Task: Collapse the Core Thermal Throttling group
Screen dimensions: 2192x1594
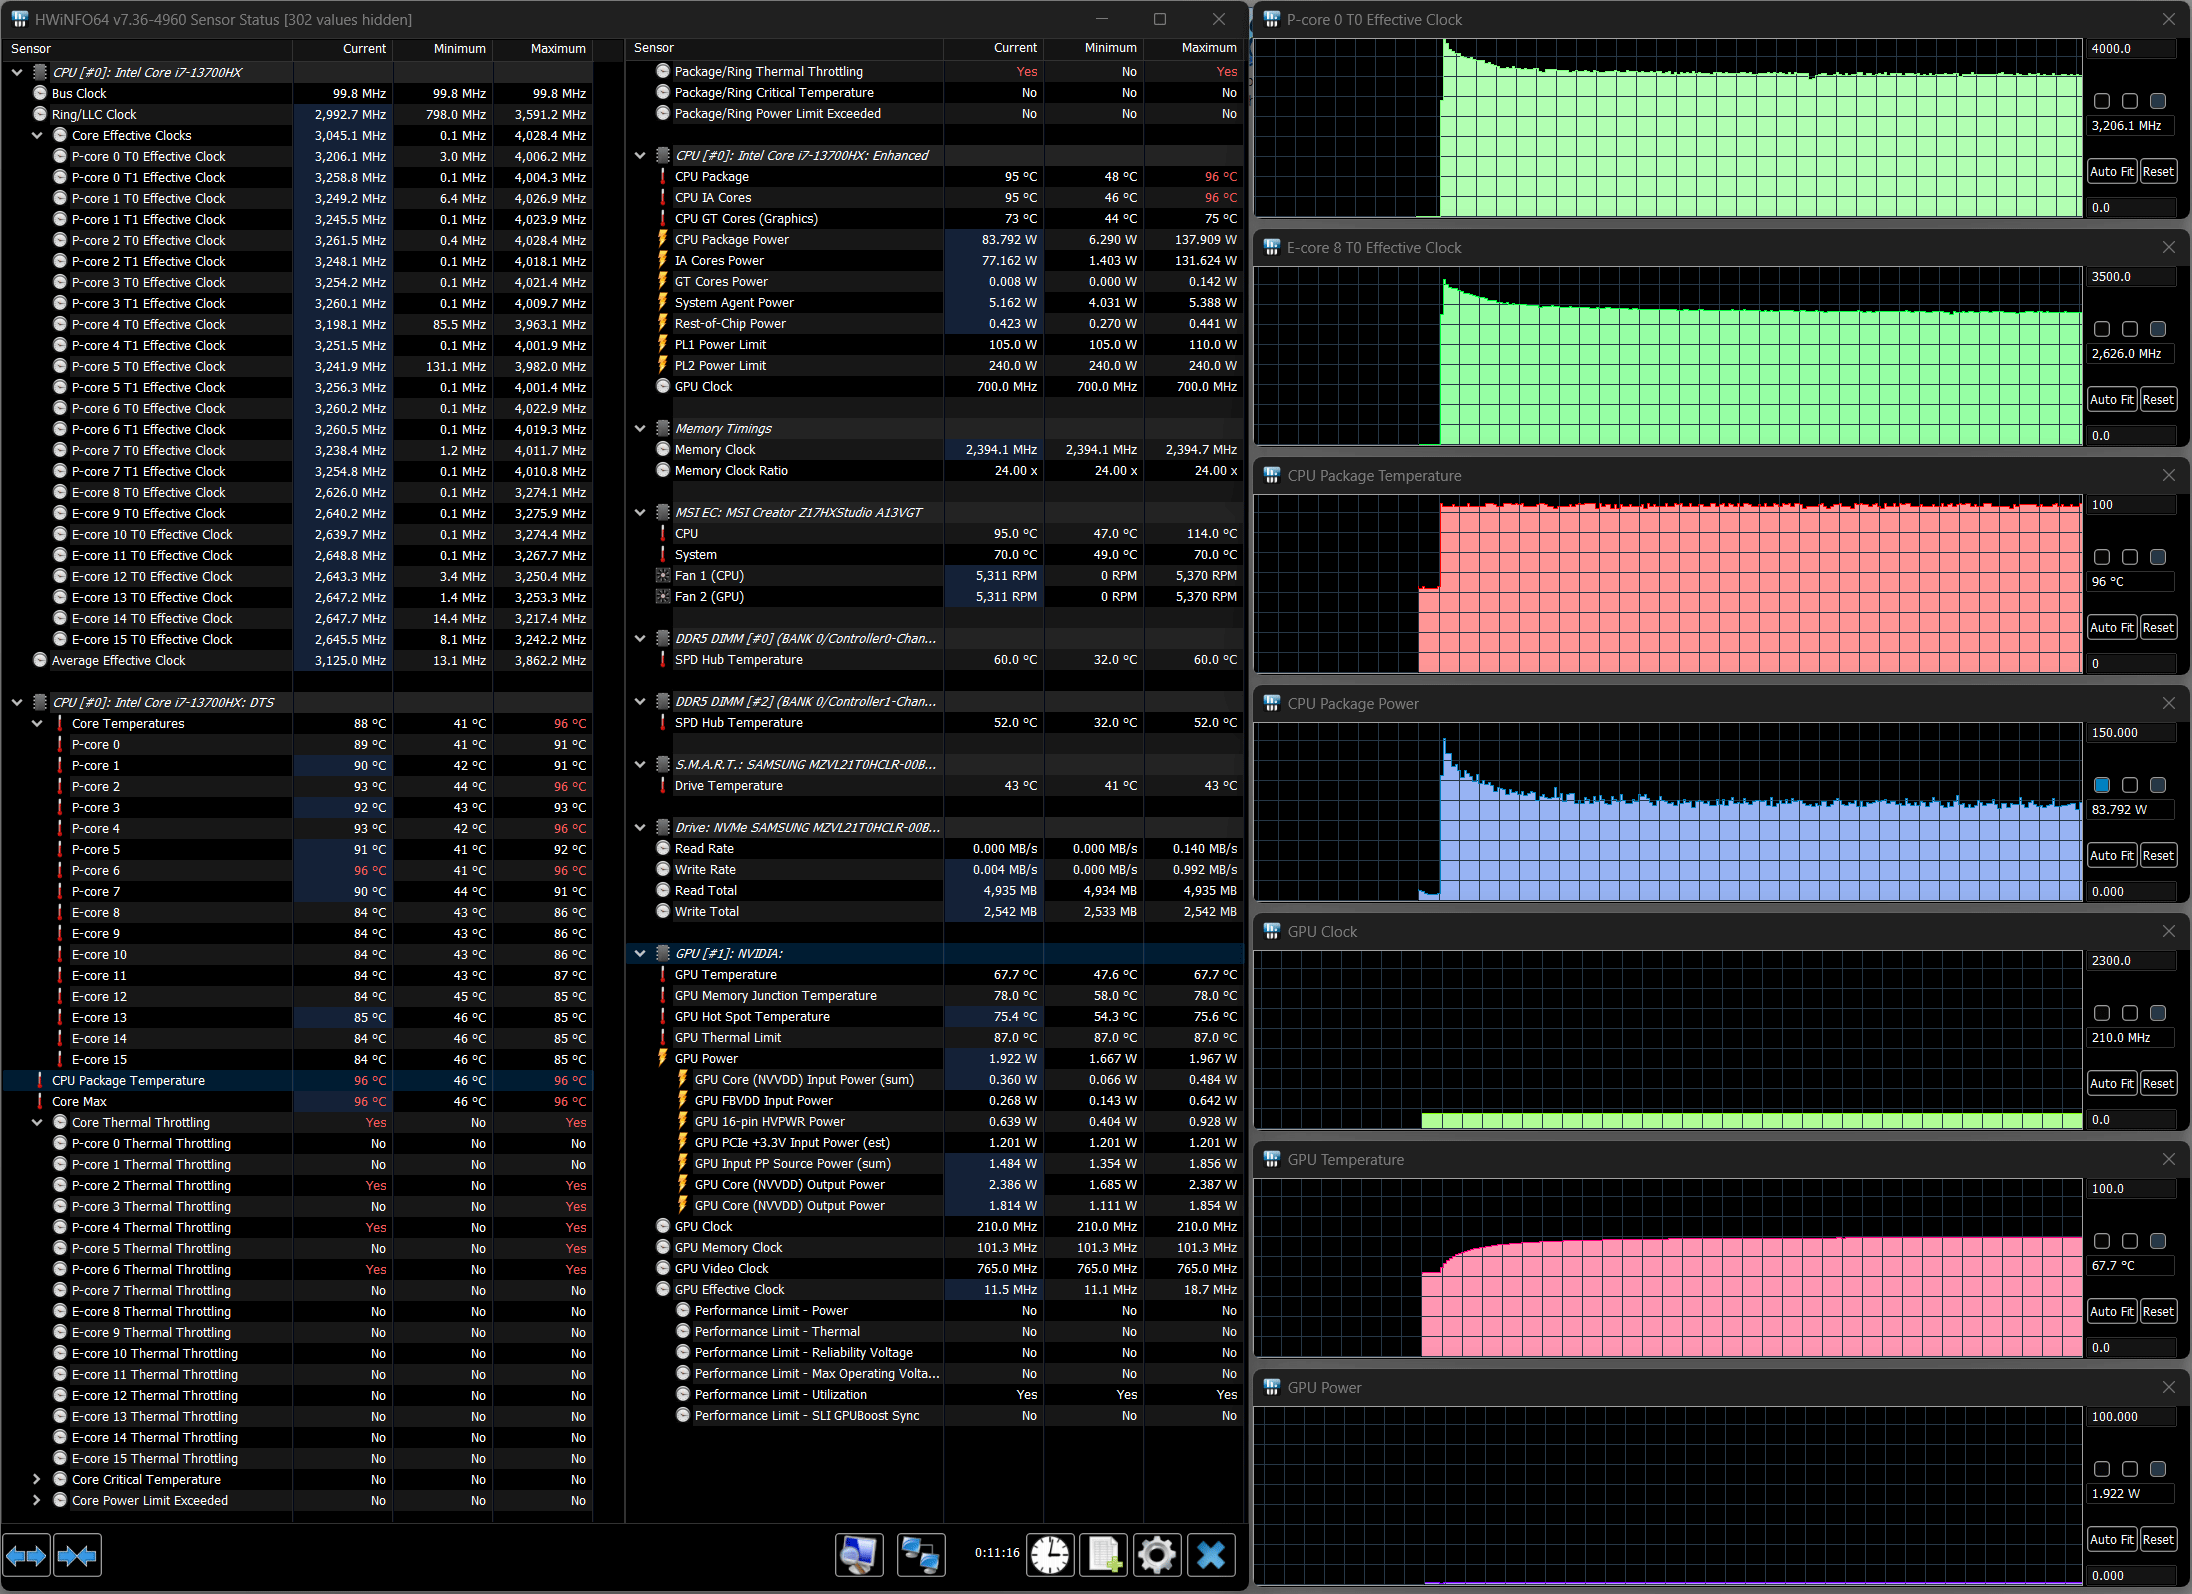Action: (x=37, y=1123)
